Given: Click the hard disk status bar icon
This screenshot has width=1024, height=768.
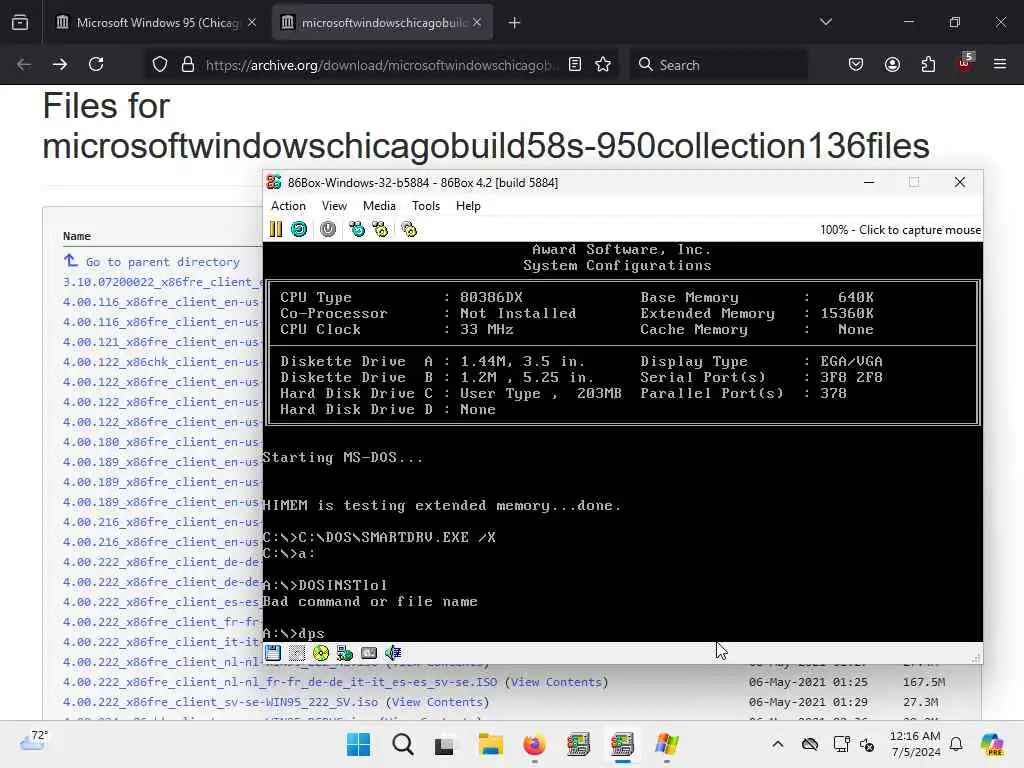Looking at the screenshot, I should 369,653.
